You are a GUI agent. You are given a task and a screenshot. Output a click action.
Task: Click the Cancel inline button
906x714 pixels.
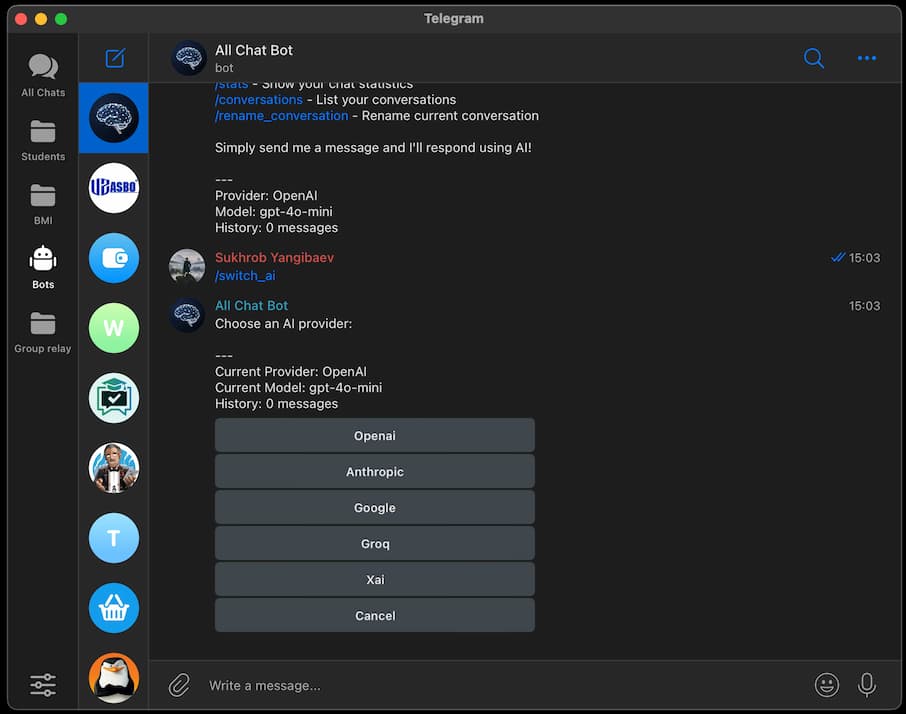374,615
